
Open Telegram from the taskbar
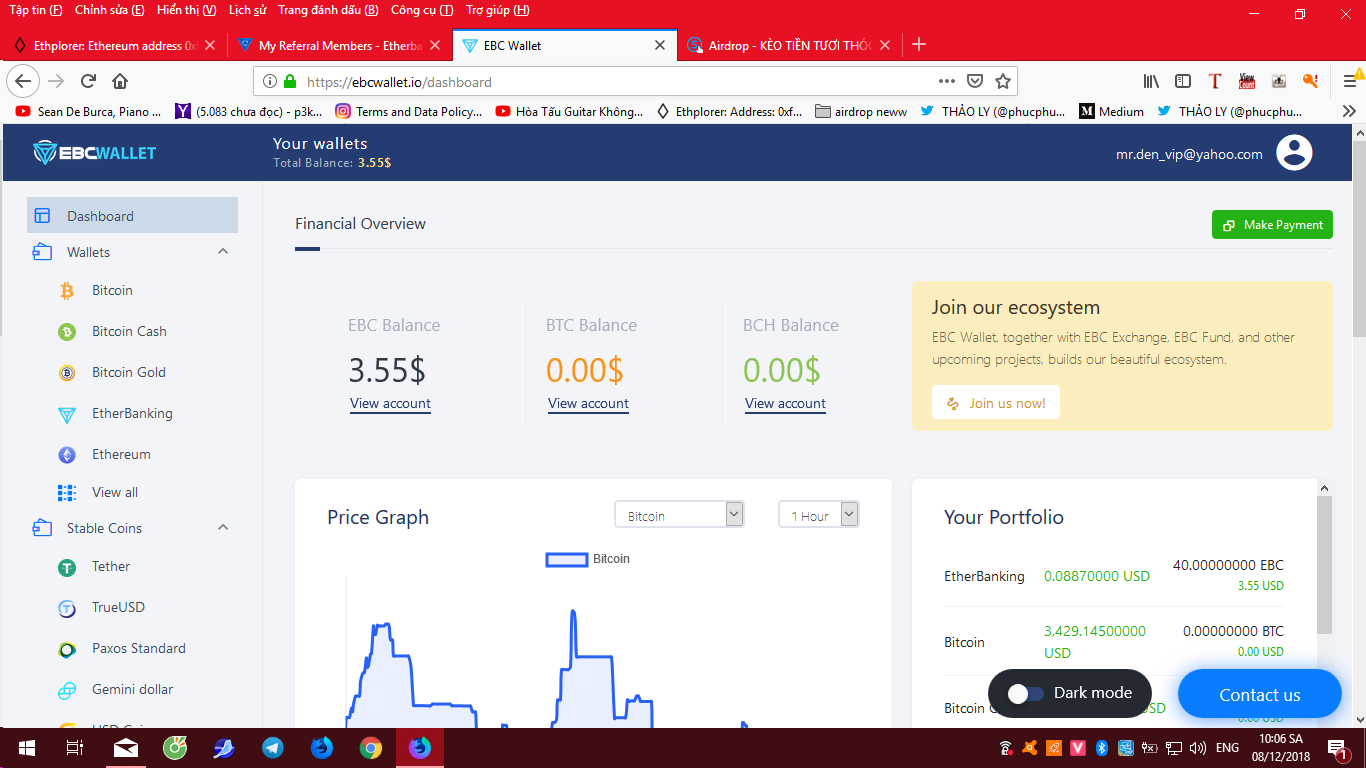point(272,747)
